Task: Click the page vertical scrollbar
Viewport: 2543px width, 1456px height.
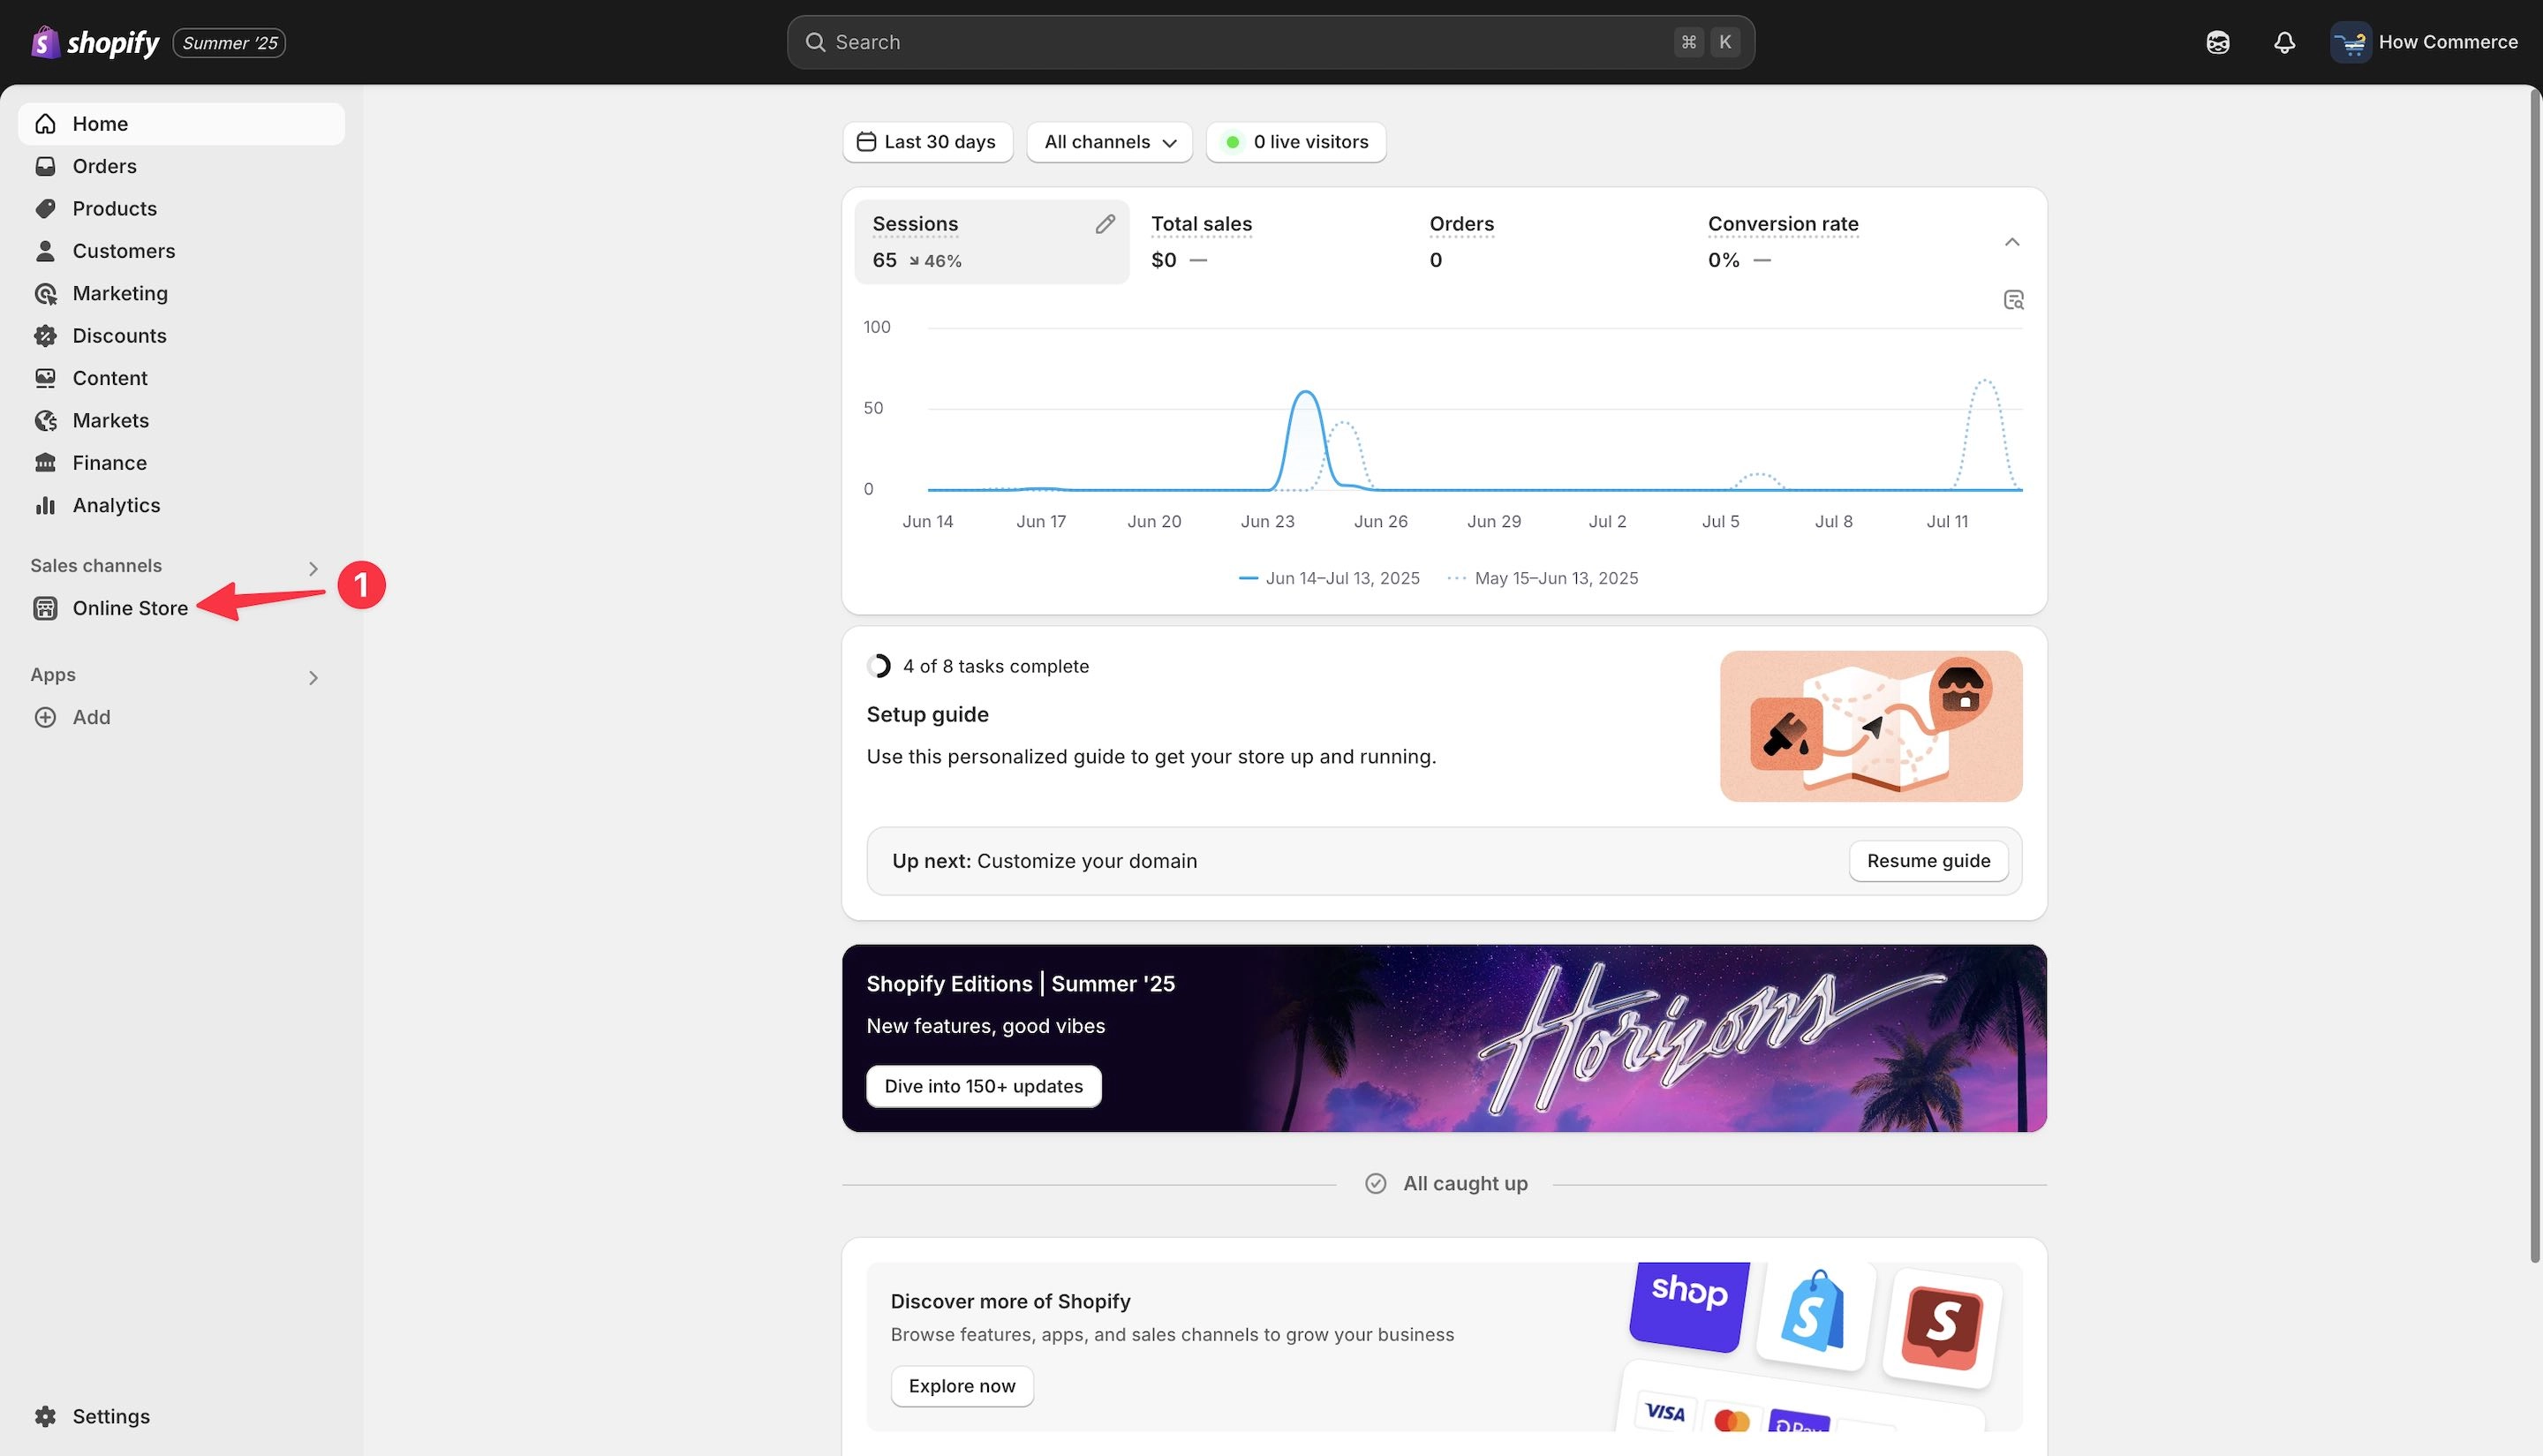Action: 2535,675
